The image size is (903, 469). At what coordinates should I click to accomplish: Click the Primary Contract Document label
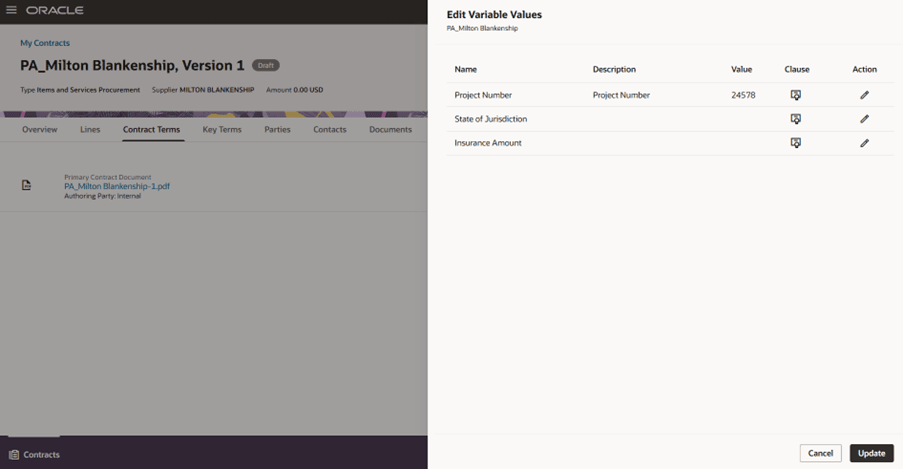tap(108, 177)
